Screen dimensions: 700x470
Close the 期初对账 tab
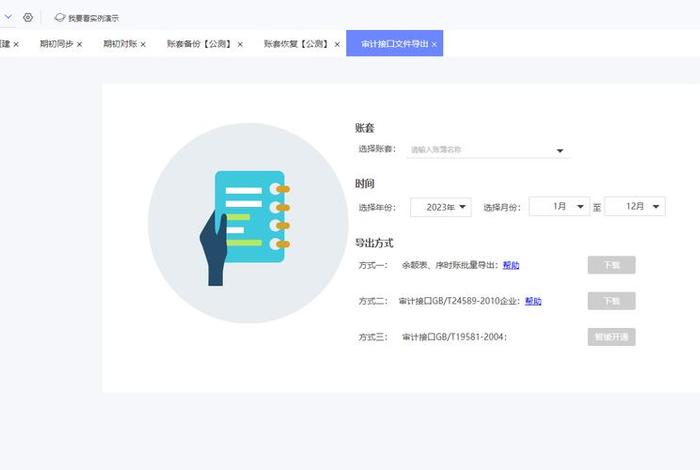click(143, 44)
